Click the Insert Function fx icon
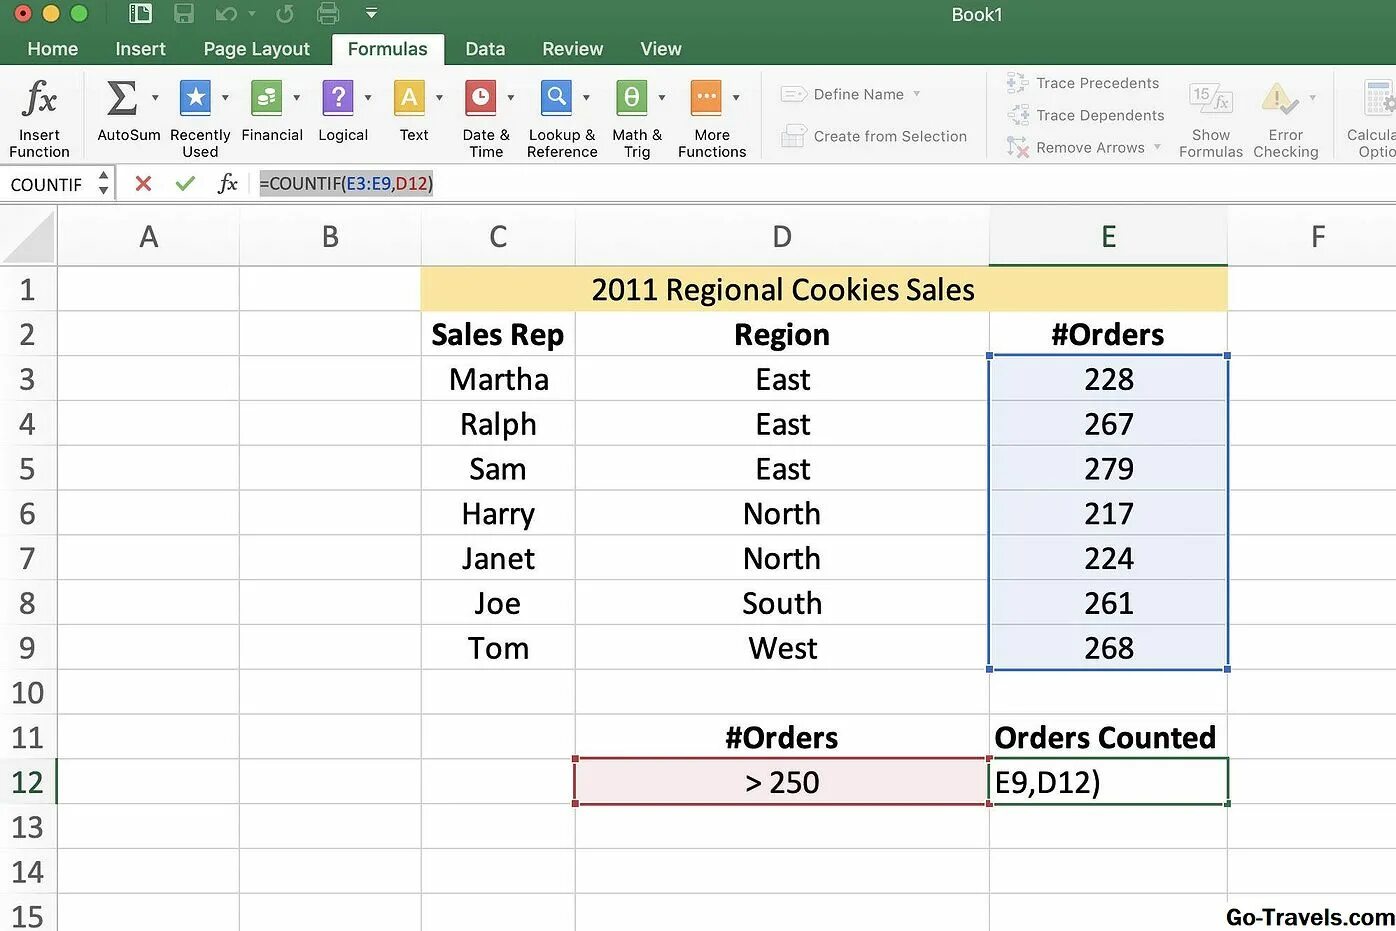1396x931 pixels. pos(39,100)
